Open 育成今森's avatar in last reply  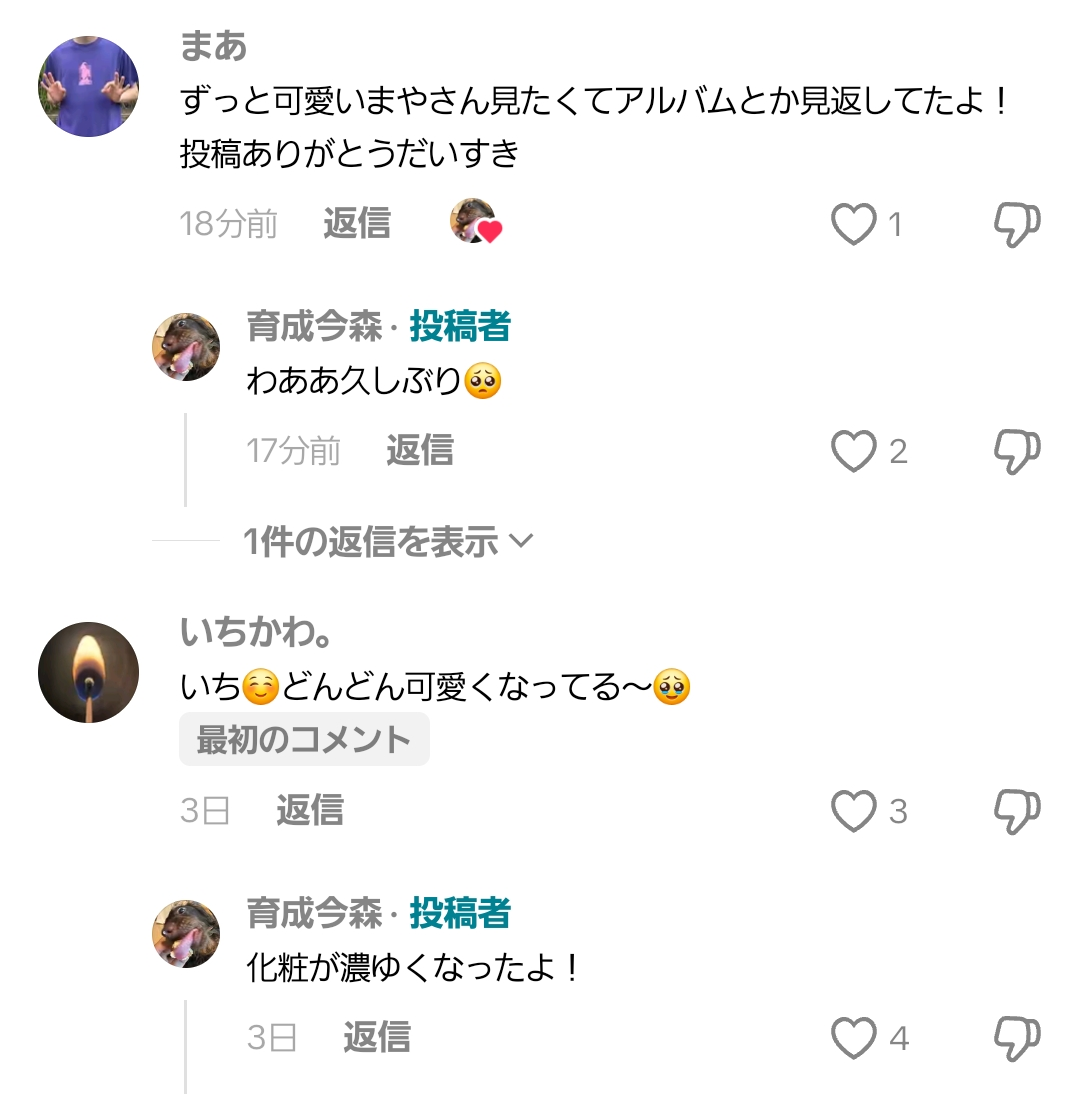point(186,933)
